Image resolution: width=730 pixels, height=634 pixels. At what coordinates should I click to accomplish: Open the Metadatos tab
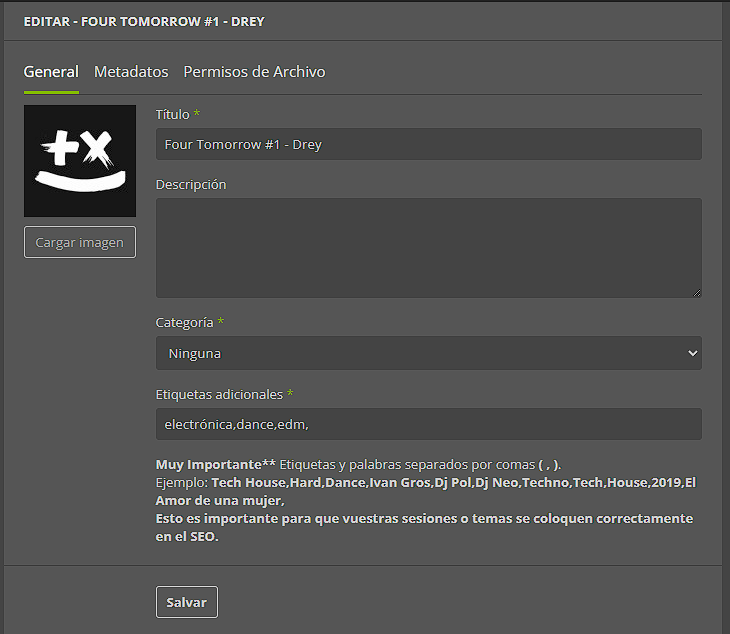click(131, 72)
